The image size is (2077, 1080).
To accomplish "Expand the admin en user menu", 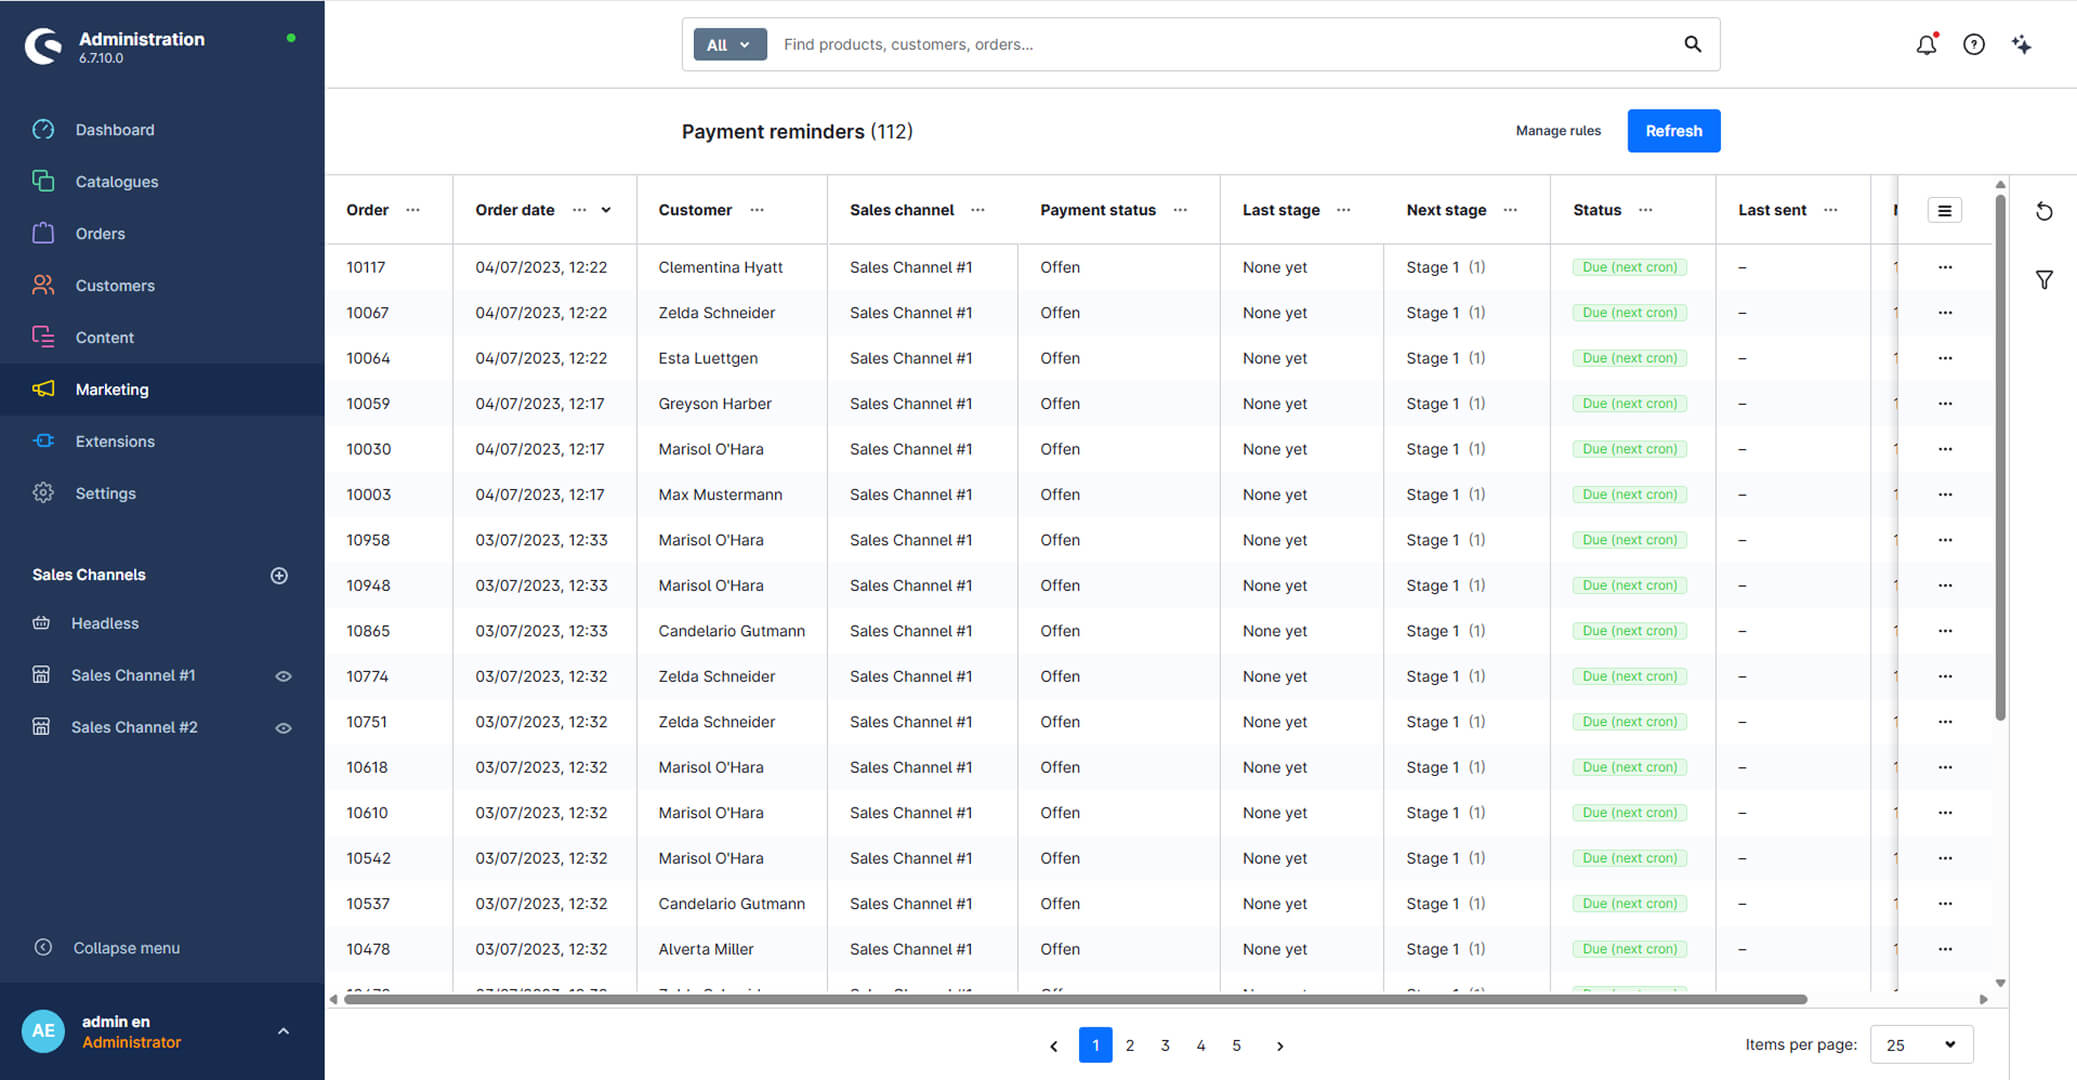I will click(283, 1031).
